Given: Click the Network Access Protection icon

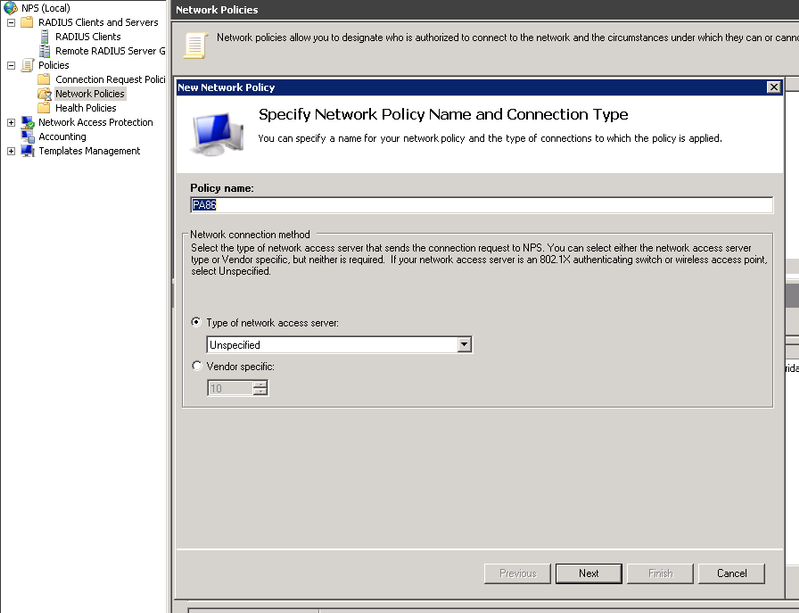Looking at the screenshot, I should pyautogui.click(x=28, y=122).
